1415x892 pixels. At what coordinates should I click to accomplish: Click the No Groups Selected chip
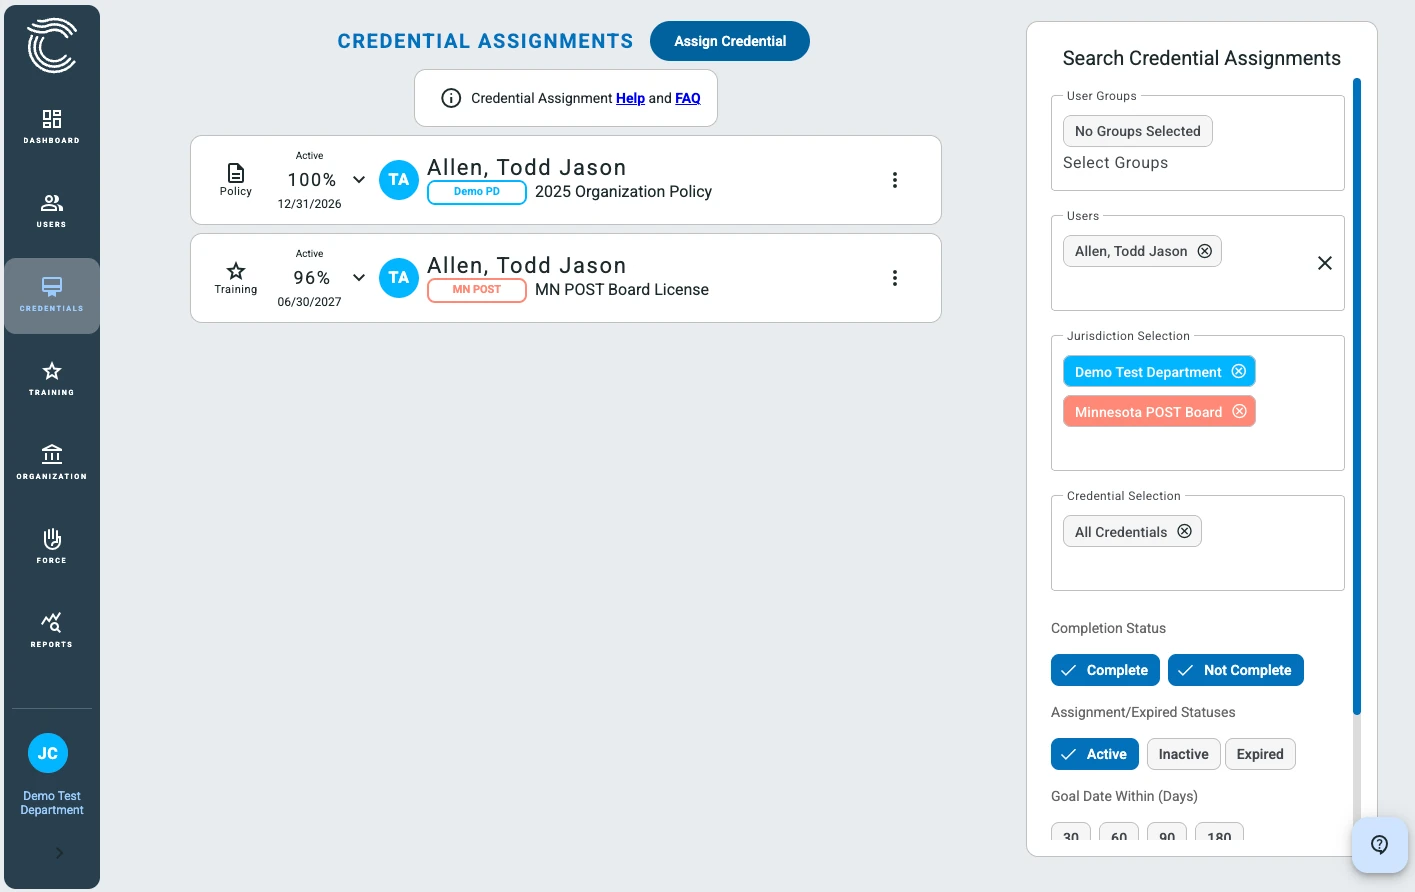[1138, 131]
